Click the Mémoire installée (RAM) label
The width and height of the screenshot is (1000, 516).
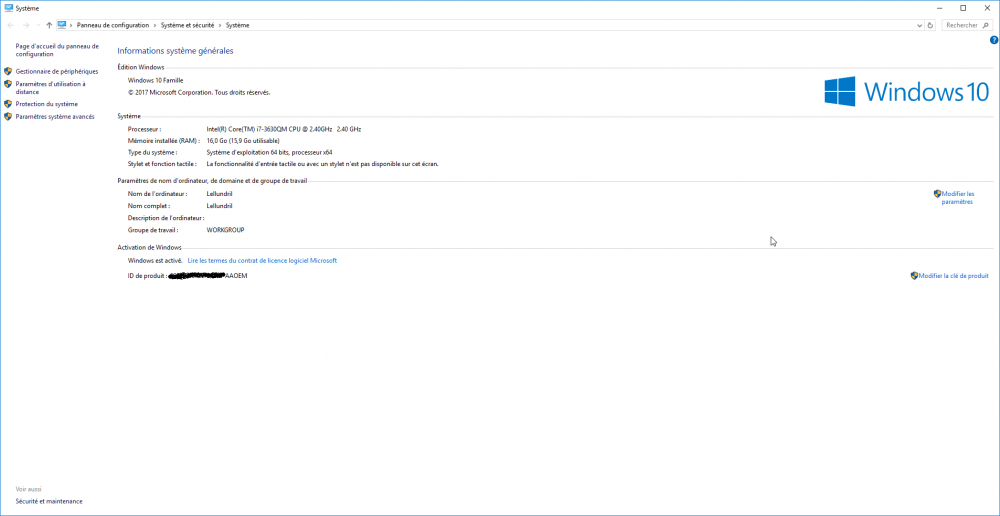tap(164, 140)
